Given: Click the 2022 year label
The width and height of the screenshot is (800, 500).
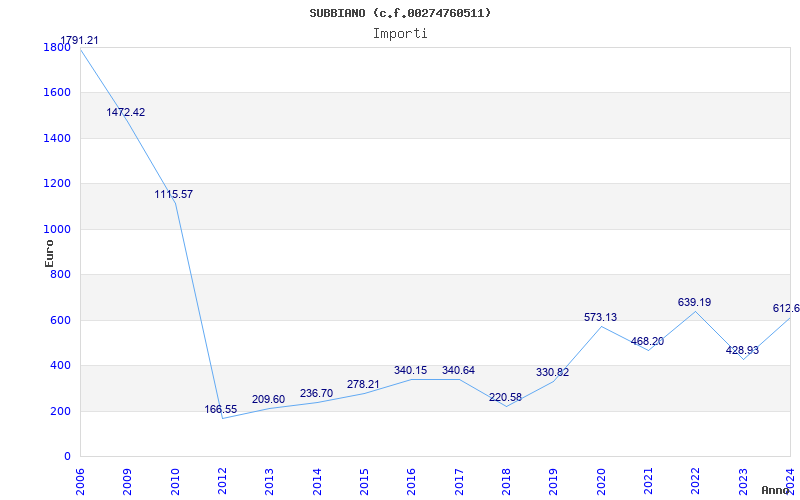Looking at the screenshot, I should click(695, 482).
